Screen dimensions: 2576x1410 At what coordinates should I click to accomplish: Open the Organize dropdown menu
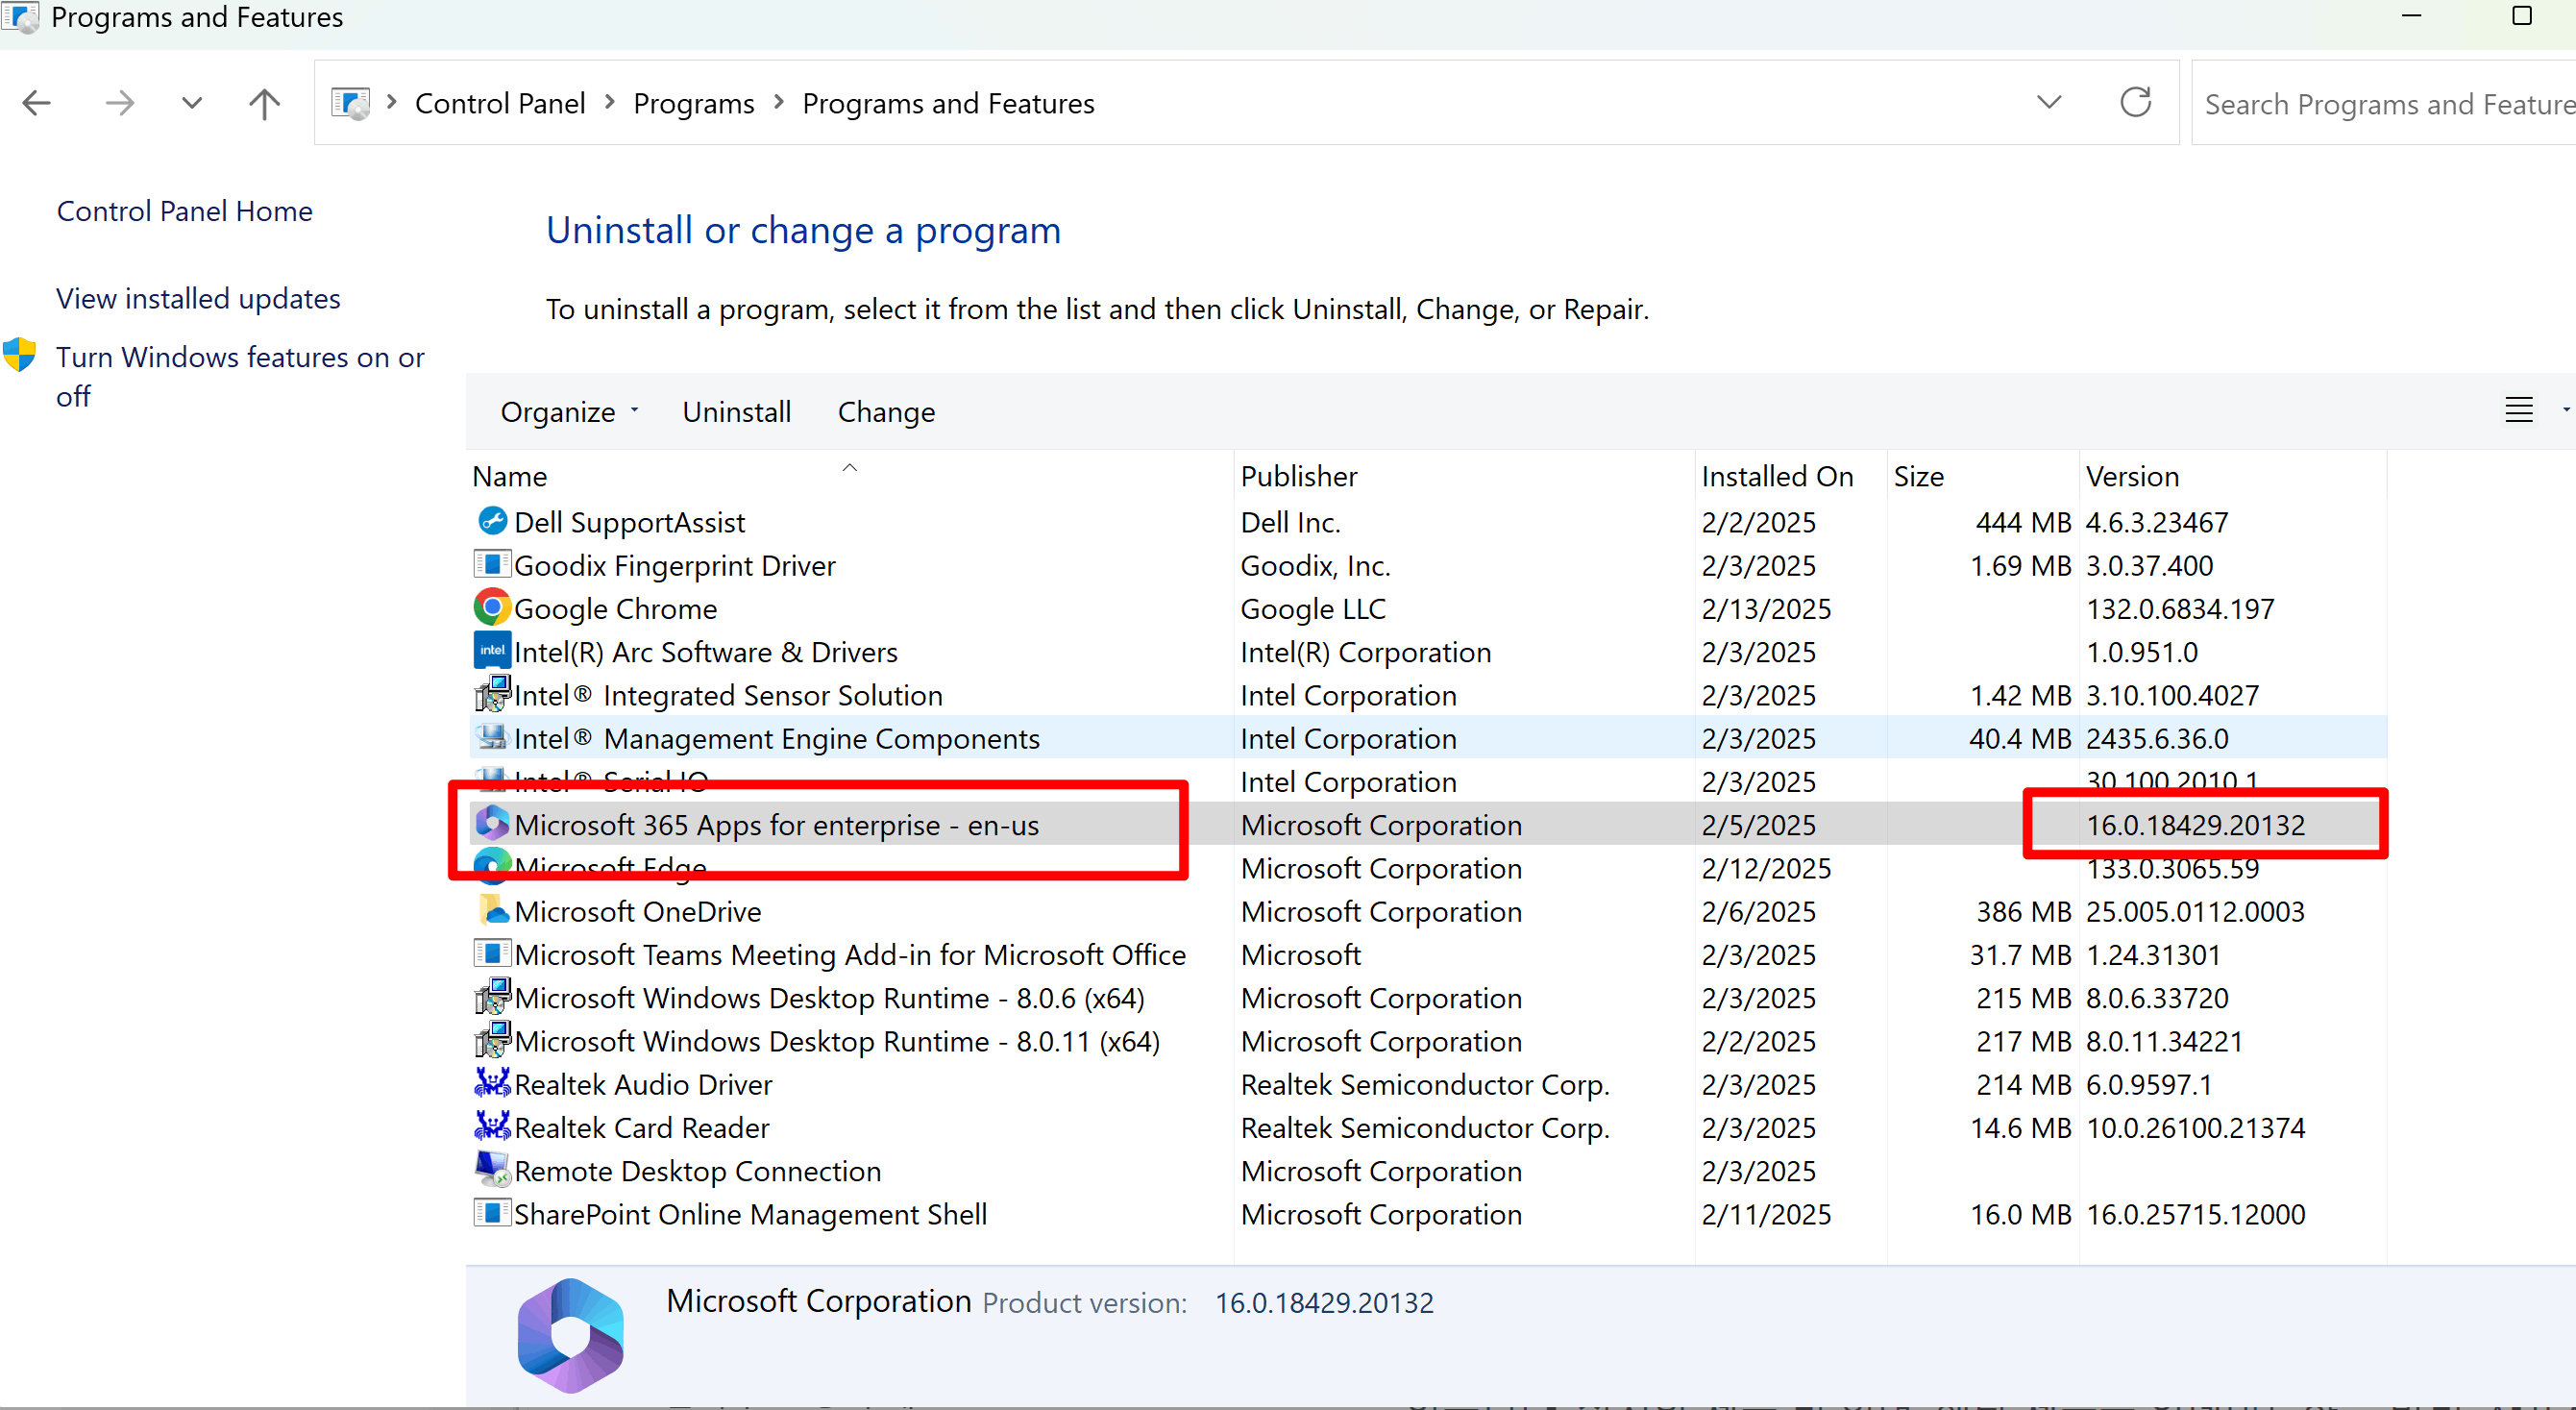coord(569,412)
